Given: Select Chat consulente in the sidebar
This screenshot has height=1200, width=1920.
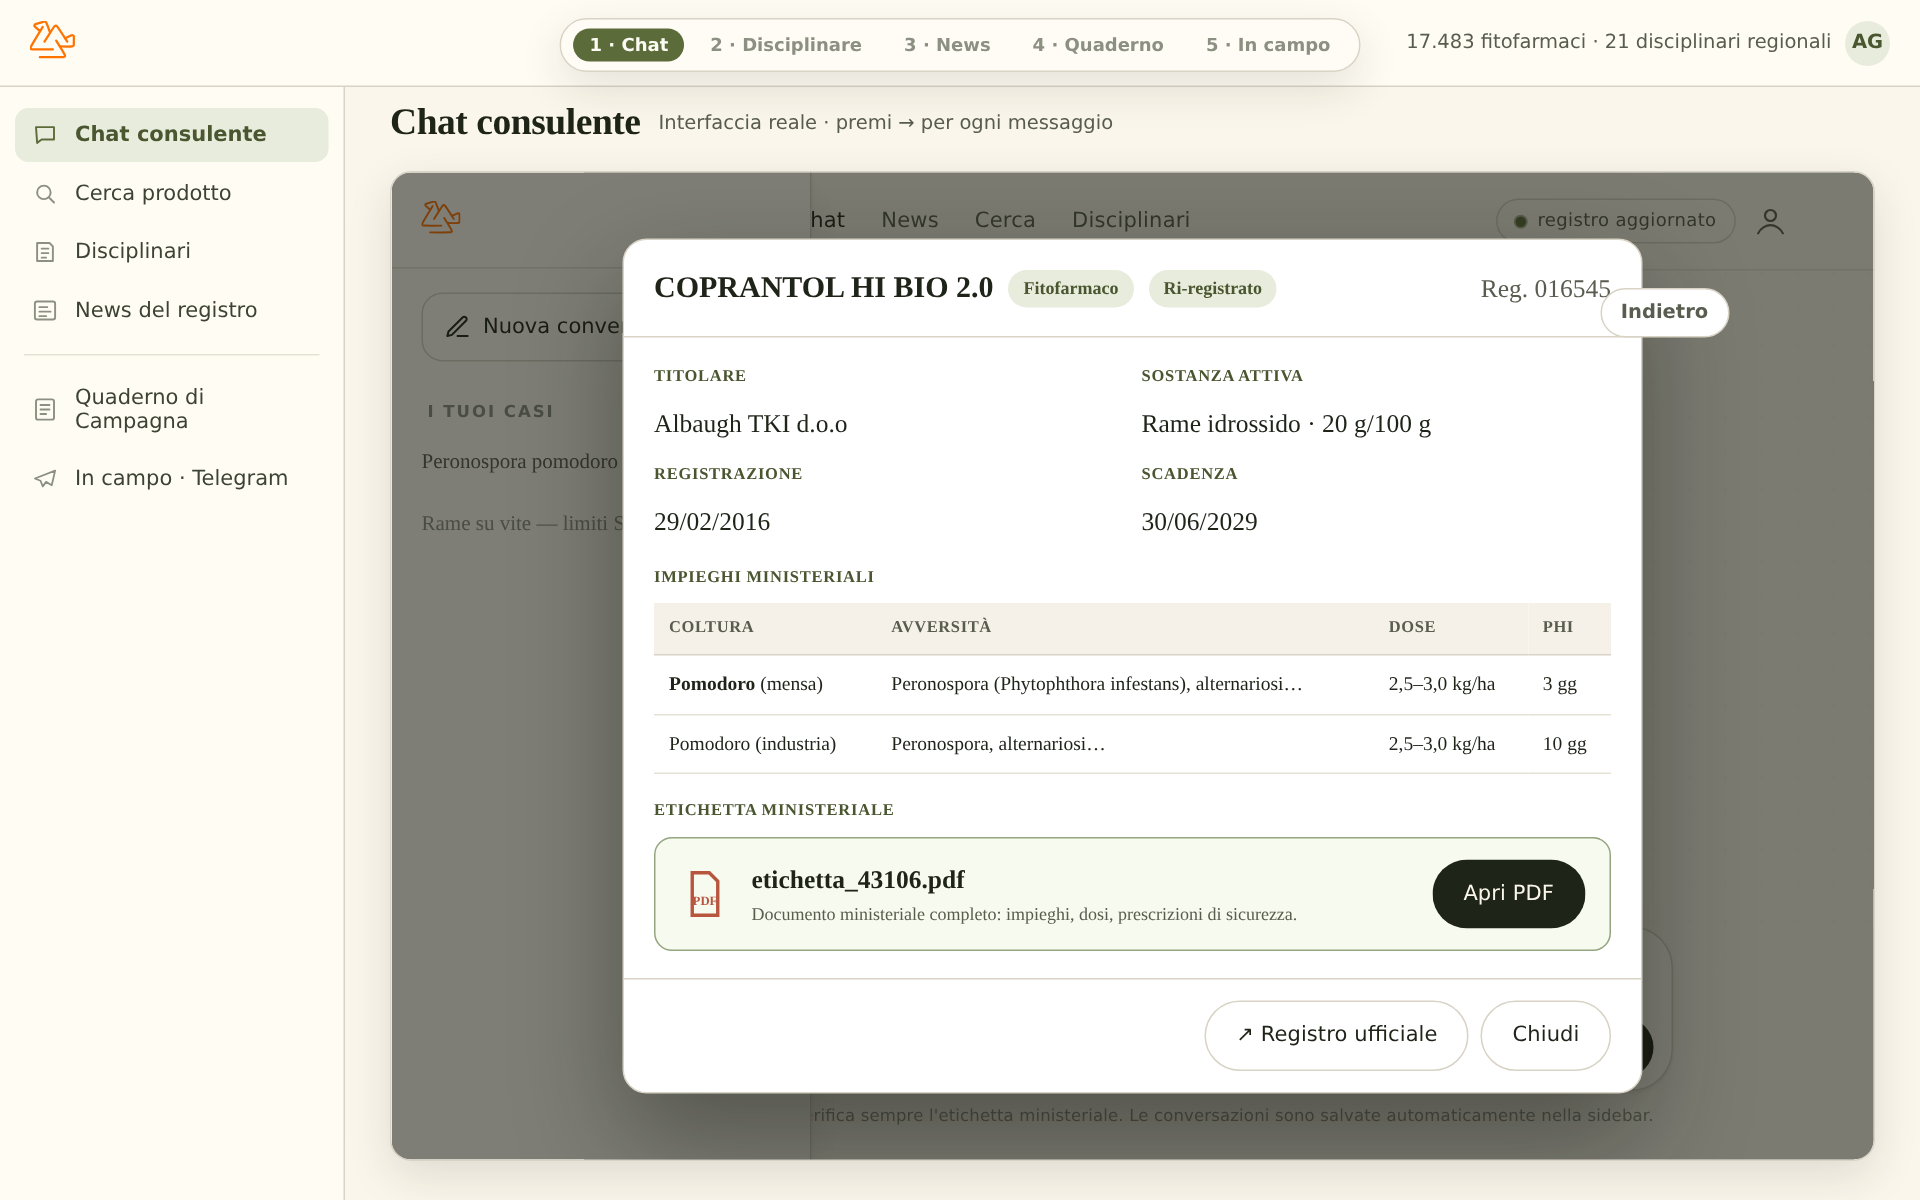Looking at the screenshot, I should click(171, 134).
